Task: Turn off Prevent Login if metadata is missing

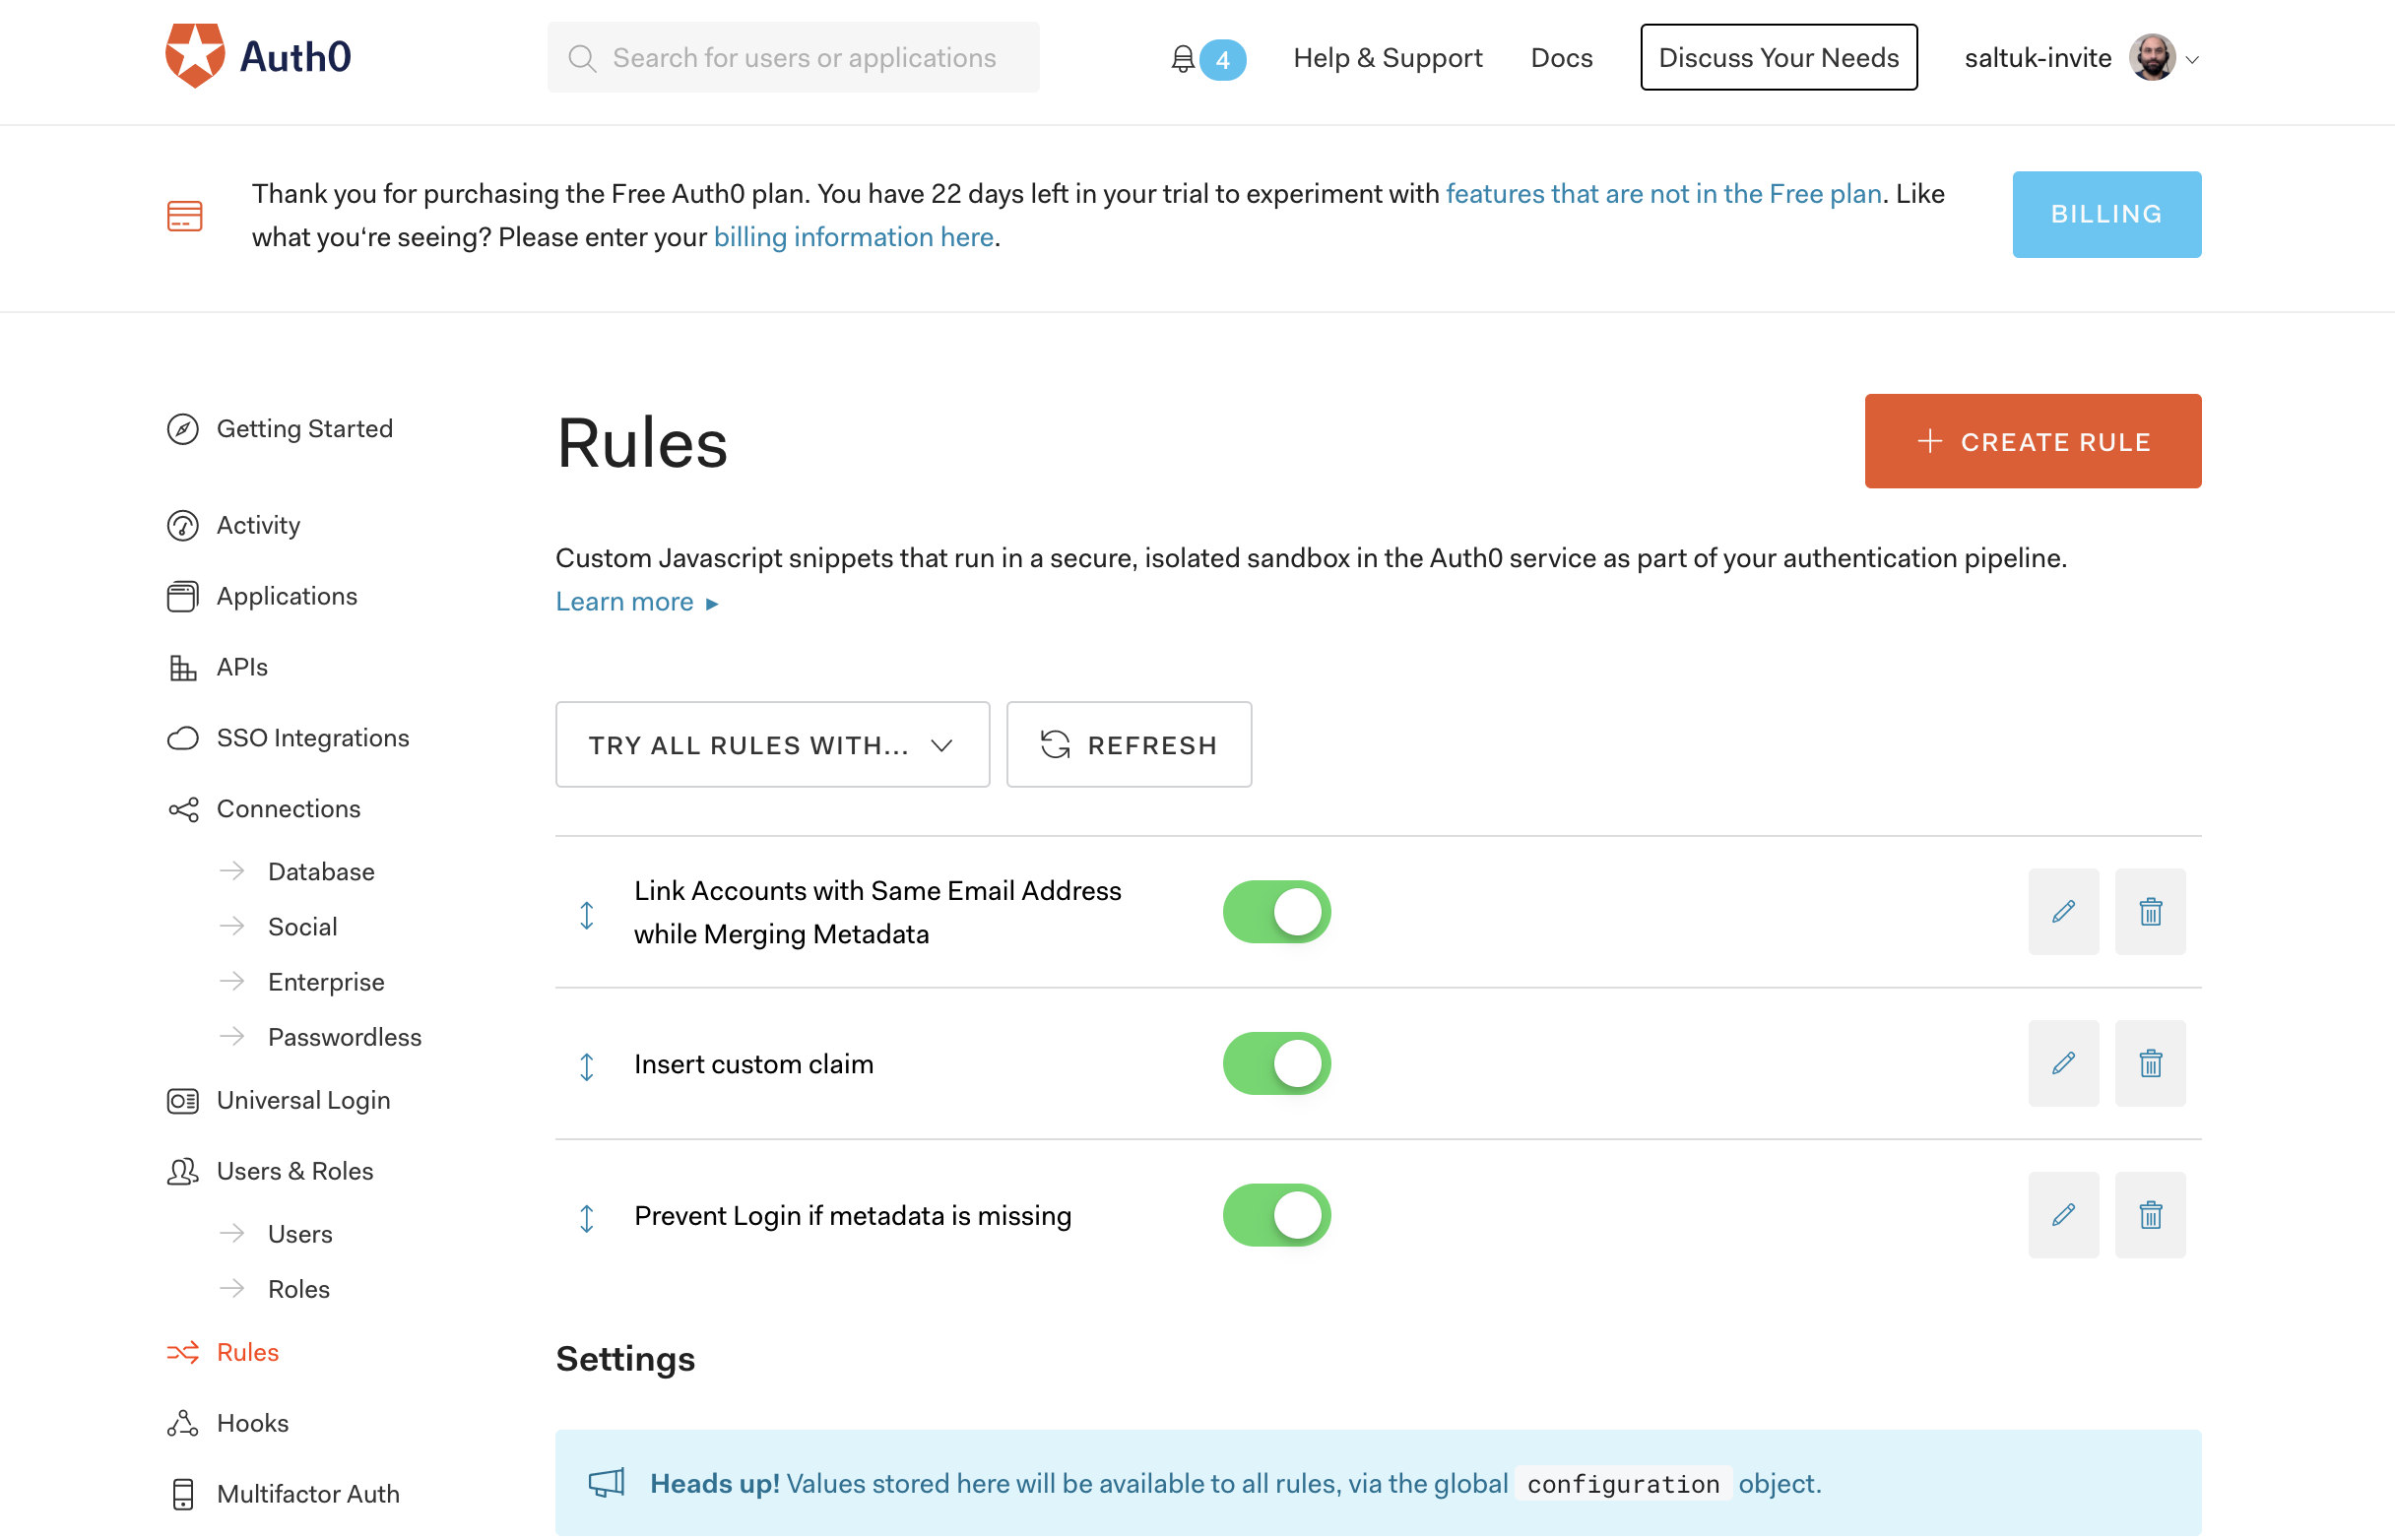Action: point(1277,1215)
